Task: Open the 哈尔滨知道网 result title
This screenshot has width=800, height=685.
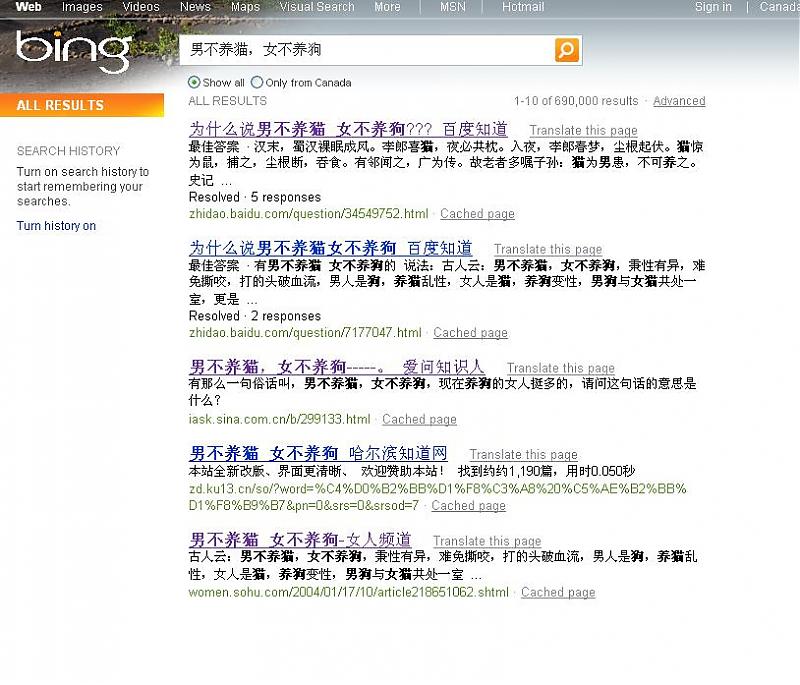Action: pyautogui.click(x=318, y=453)
